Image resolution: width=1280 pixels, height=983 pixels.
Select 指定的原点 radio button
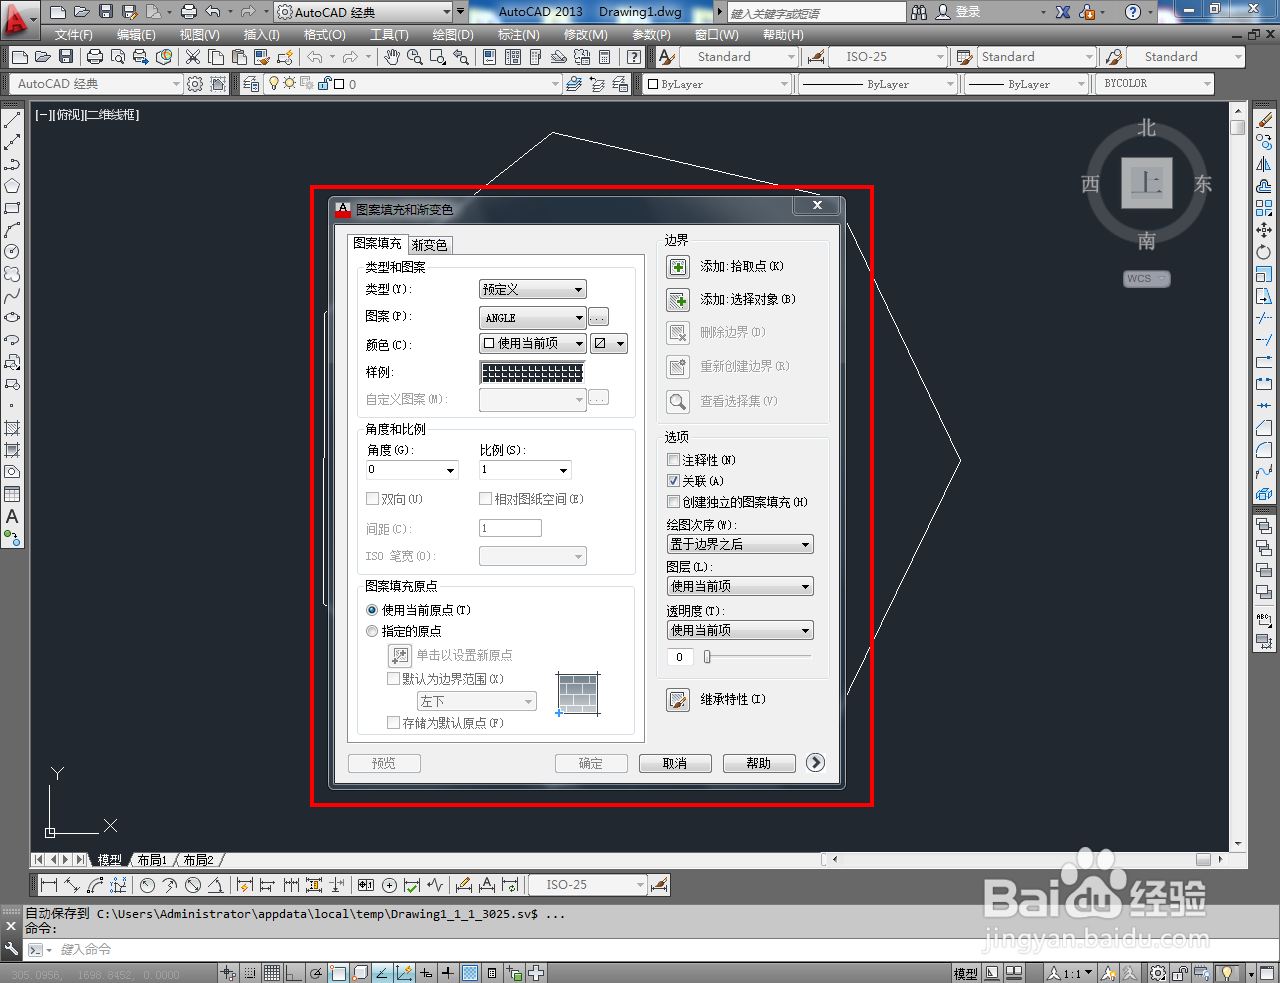coord(372,631)
